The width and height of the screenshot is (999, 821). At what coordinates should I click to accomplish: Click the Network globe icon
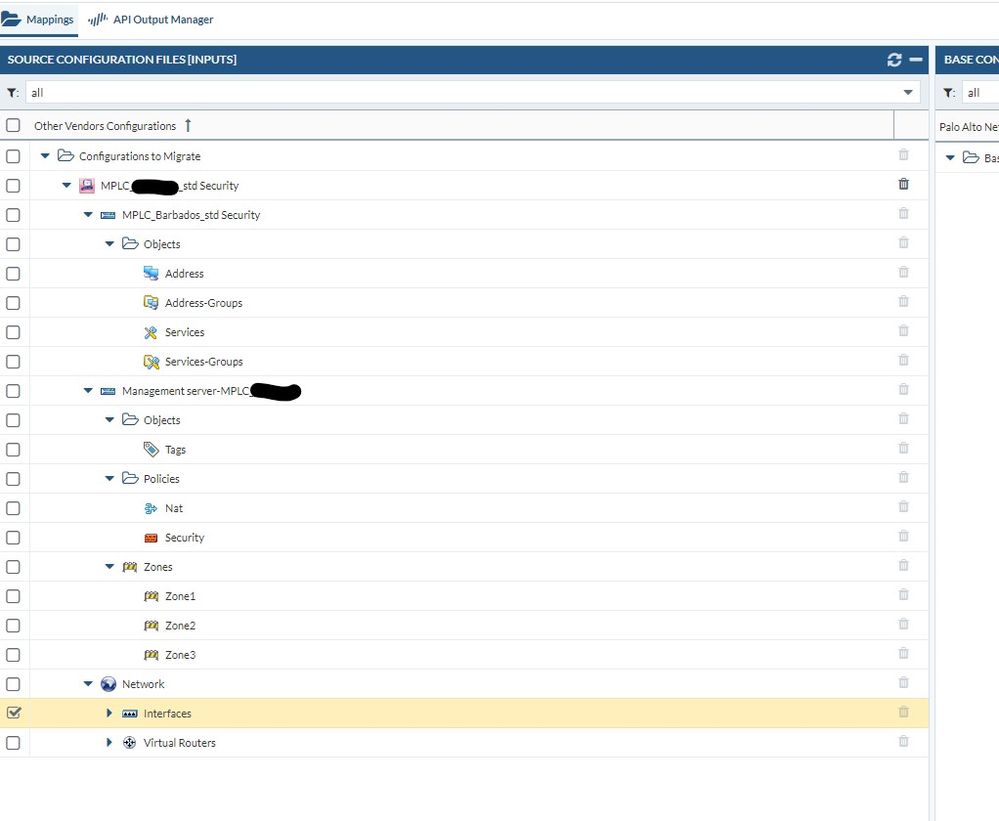pyautogui.click(x=108, y=684)
